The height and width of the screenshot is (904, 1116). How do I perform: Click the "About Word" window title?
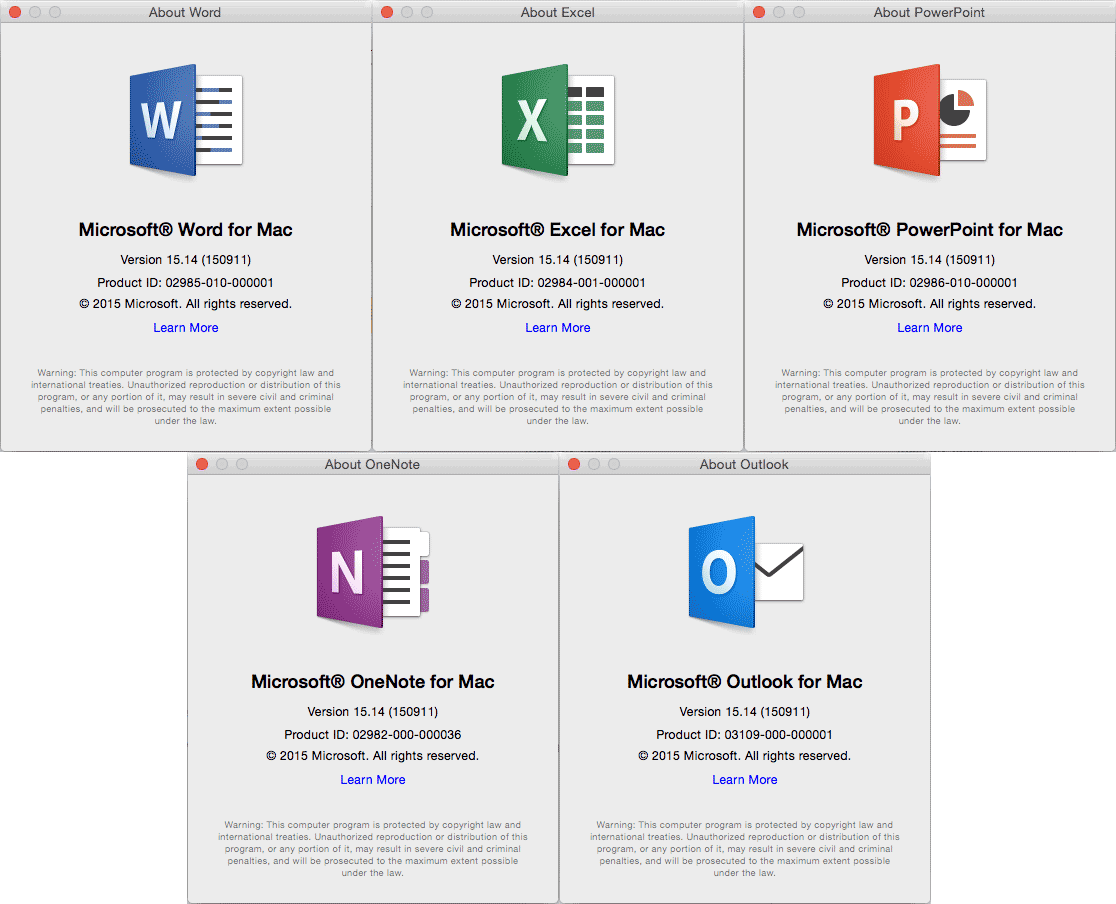[x=185, y=12]
